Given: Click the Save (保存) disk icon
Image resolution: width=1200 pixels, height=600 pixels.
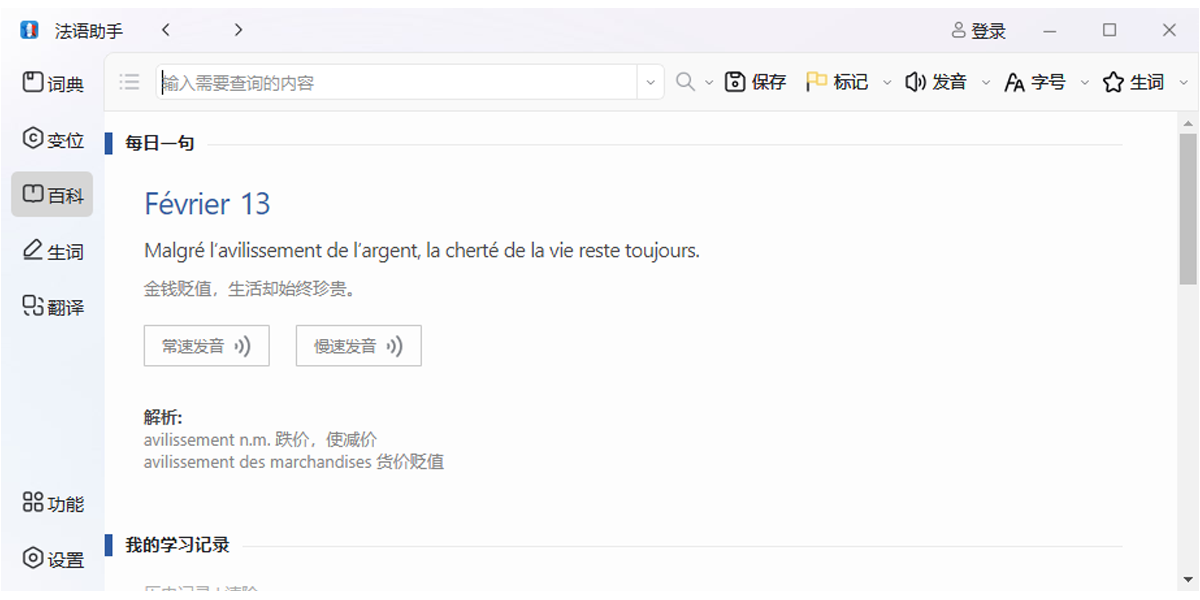Looking at the screenshot, I should pos(736,82).
